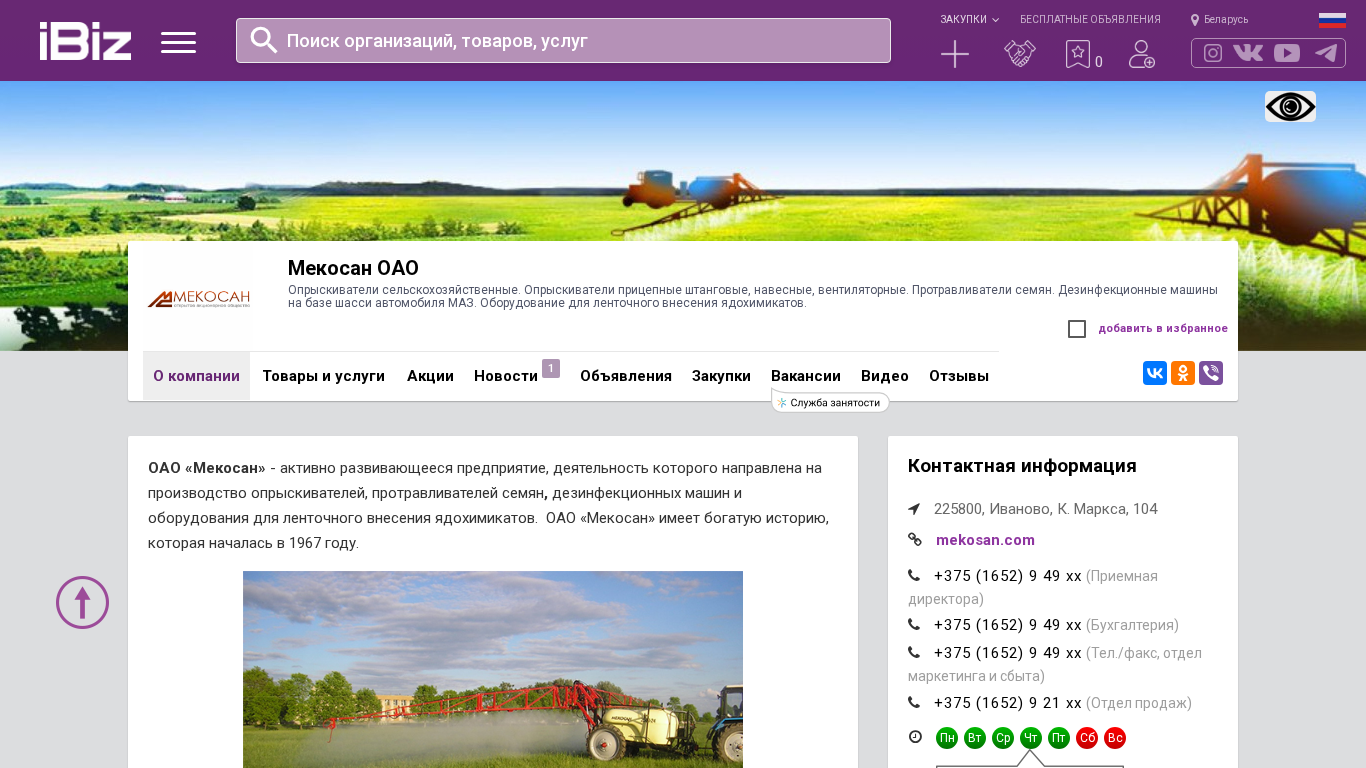Viewport: 1366px width, 768px height.
Task: Reveal the Приемная директора phone number
Action: [1008, 576]
